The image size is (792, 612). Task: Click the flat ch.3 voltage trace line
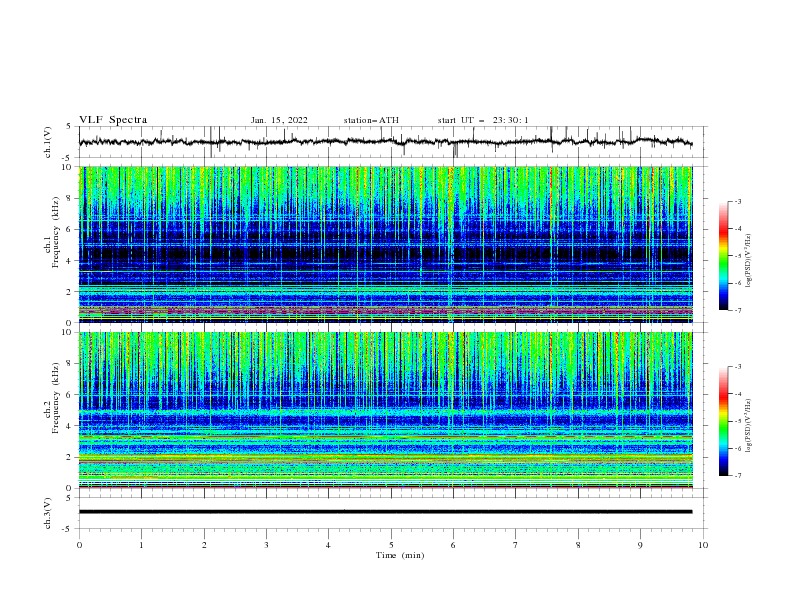point(385,512)
